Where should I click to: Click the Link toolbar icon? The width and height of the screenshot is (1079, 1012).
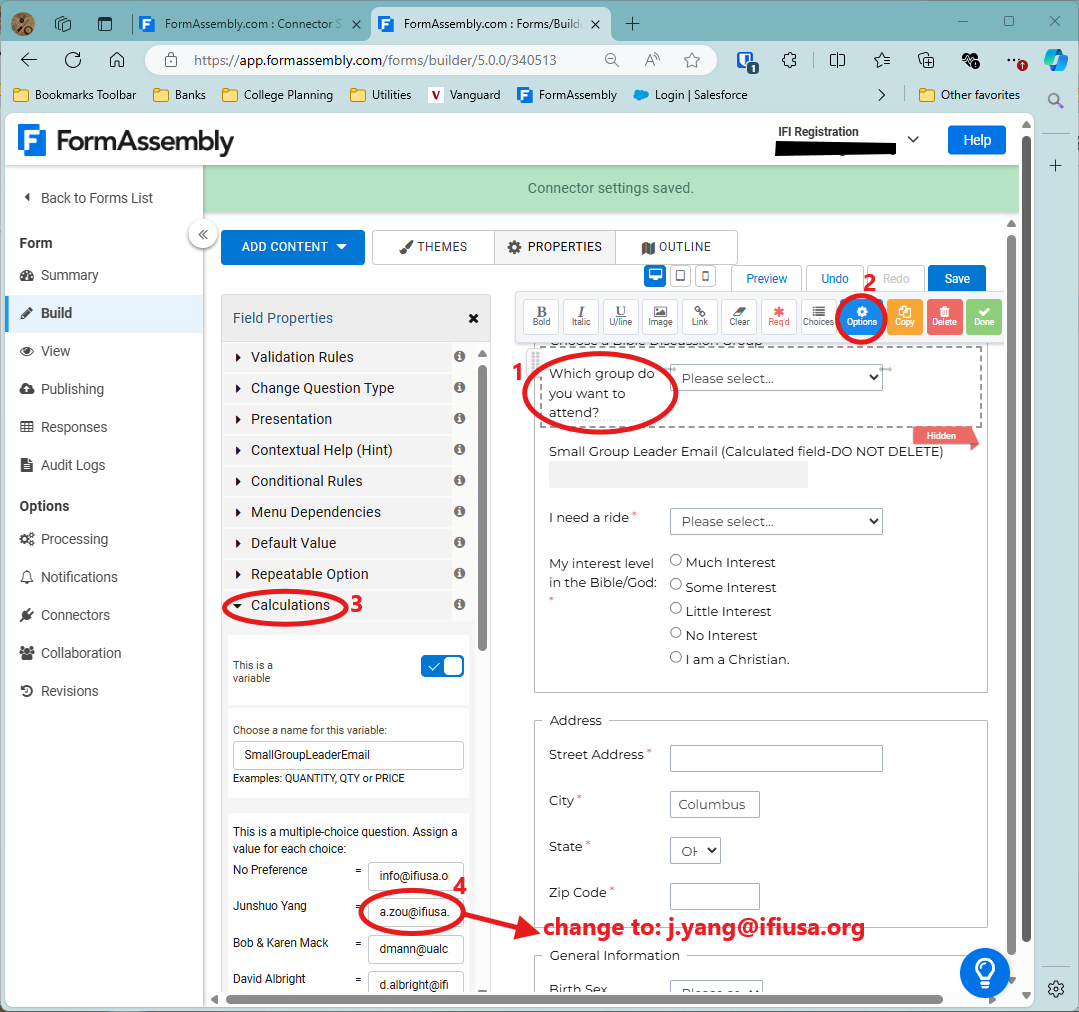700,316
